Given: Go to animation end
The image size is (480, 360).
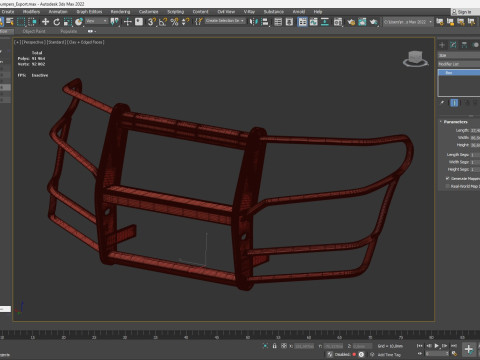Looking at the screenshot, I should click(x=454, y=346).
